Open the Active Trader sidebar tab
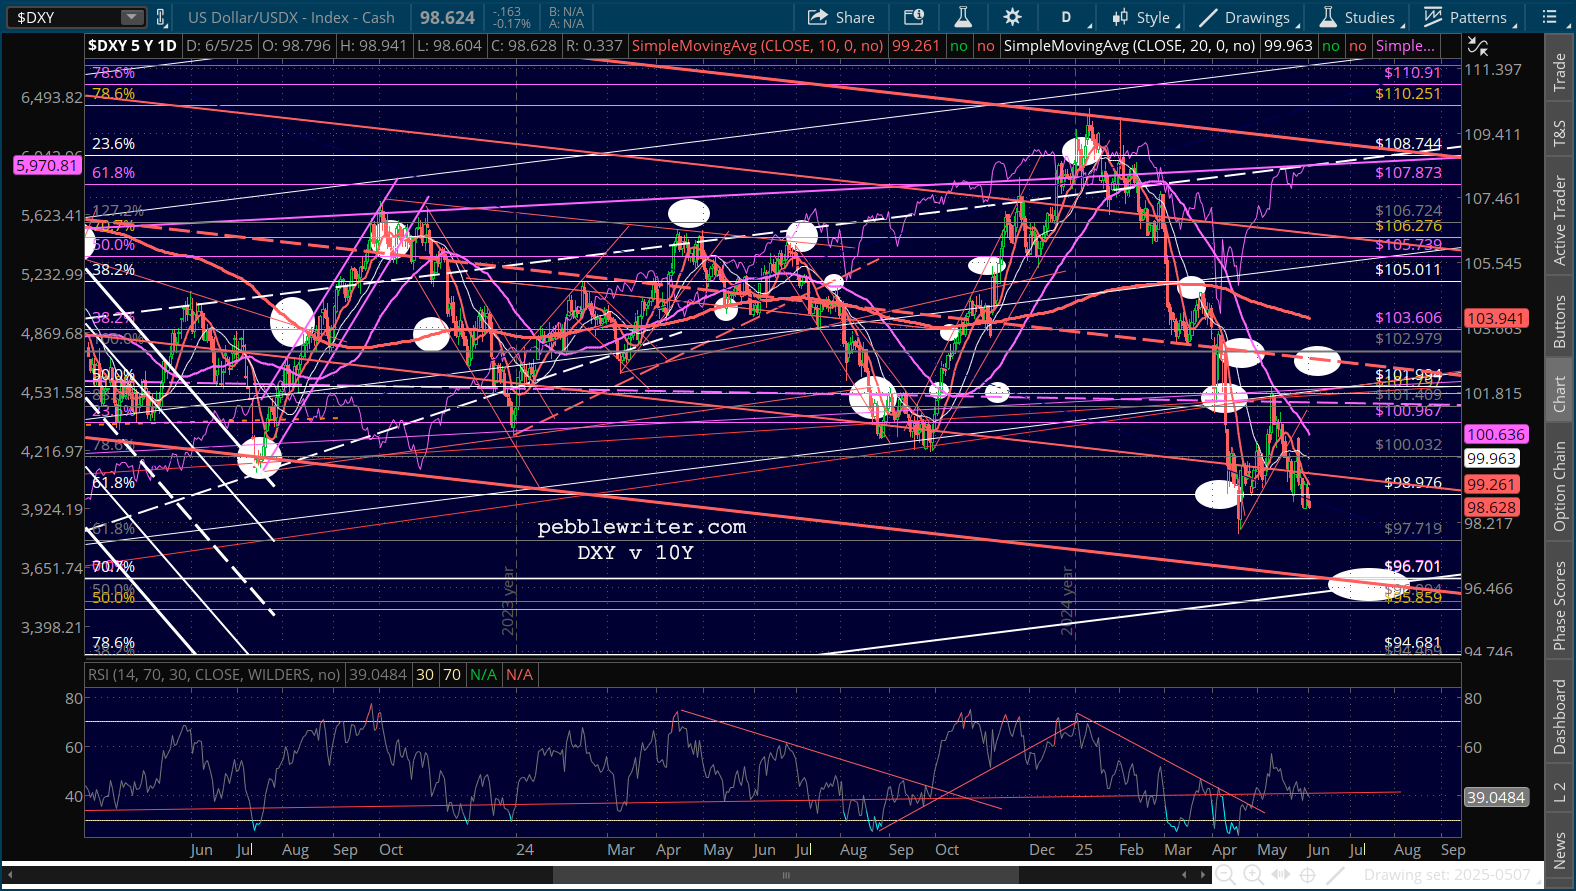This screenshot has height=891, width=1576. click(x=1559, y=221)
